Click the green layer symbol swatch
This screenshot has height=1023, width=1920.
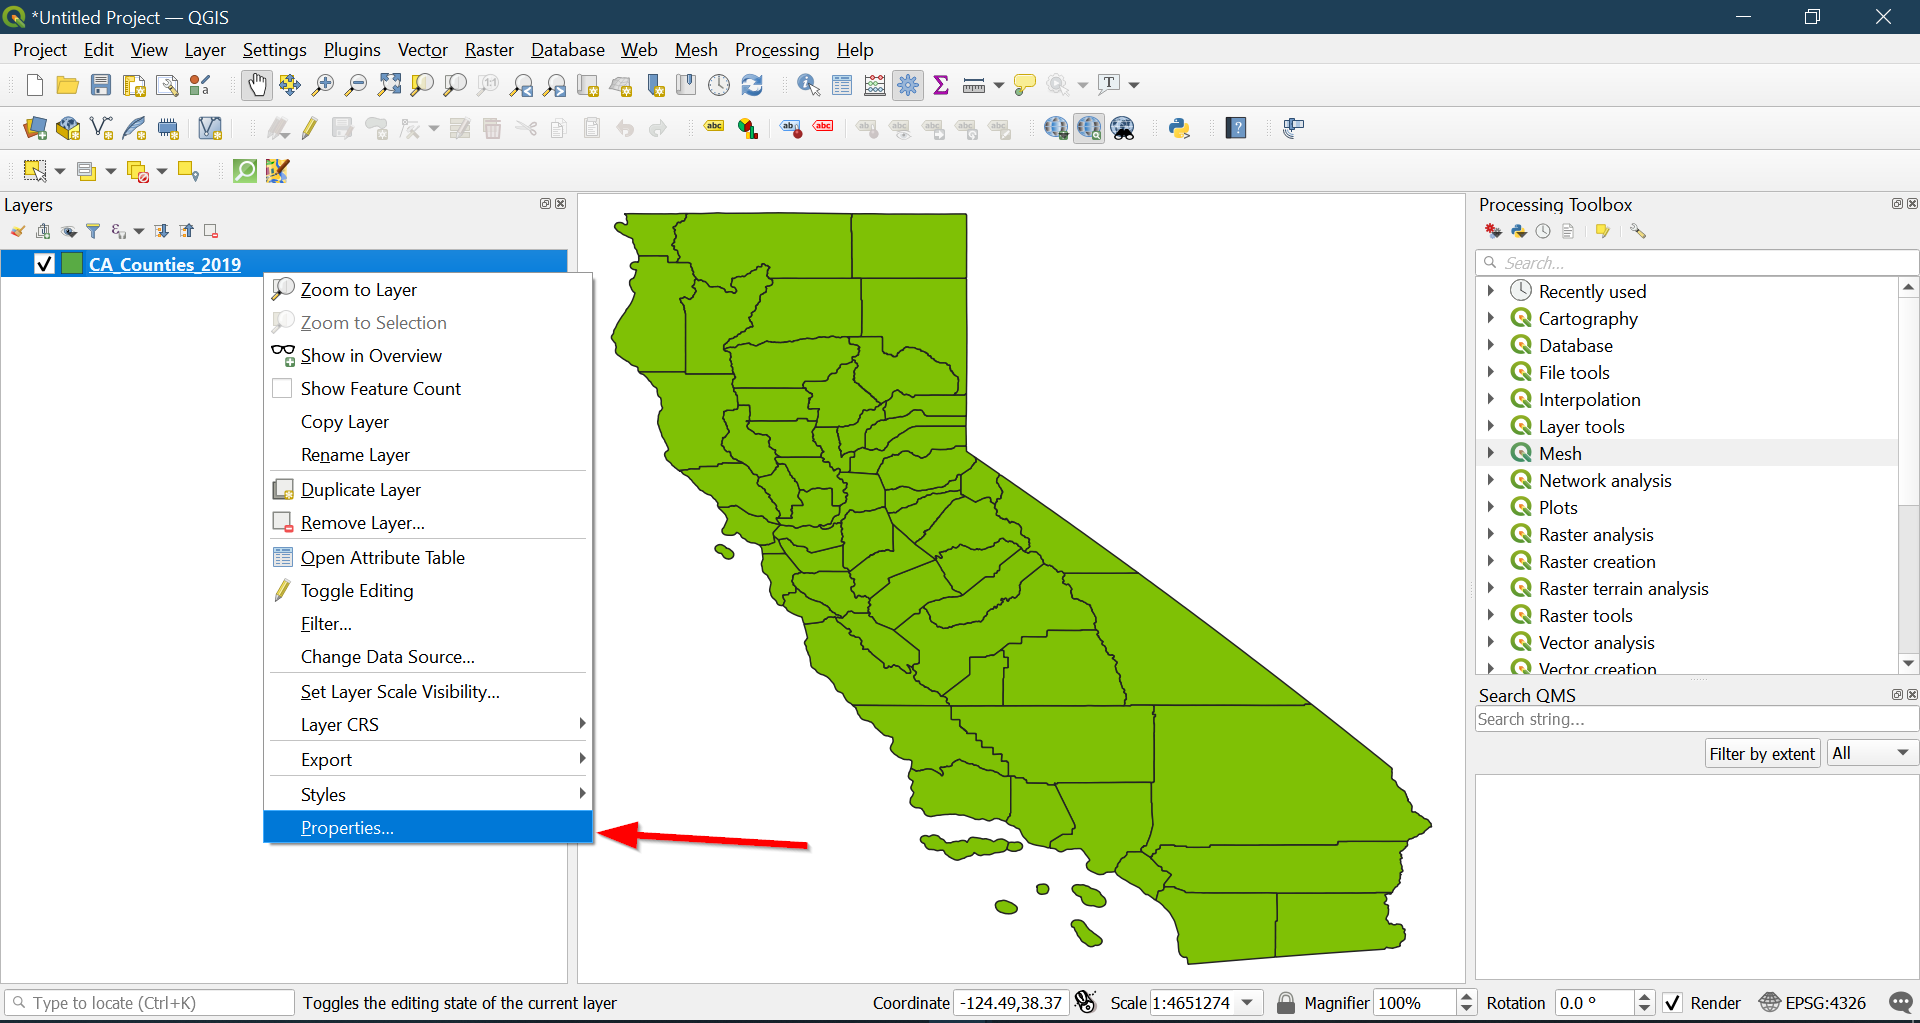pos(72,264)
